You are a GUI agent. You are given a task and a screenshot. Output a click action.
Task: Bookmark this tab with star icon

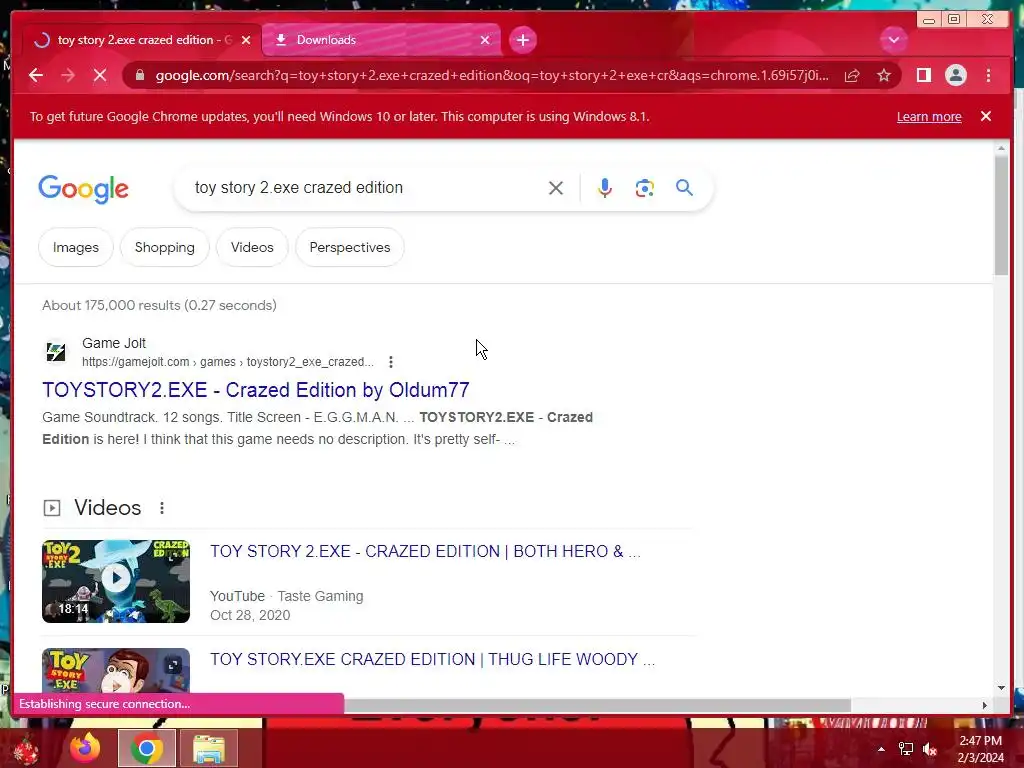pos(884,76)
